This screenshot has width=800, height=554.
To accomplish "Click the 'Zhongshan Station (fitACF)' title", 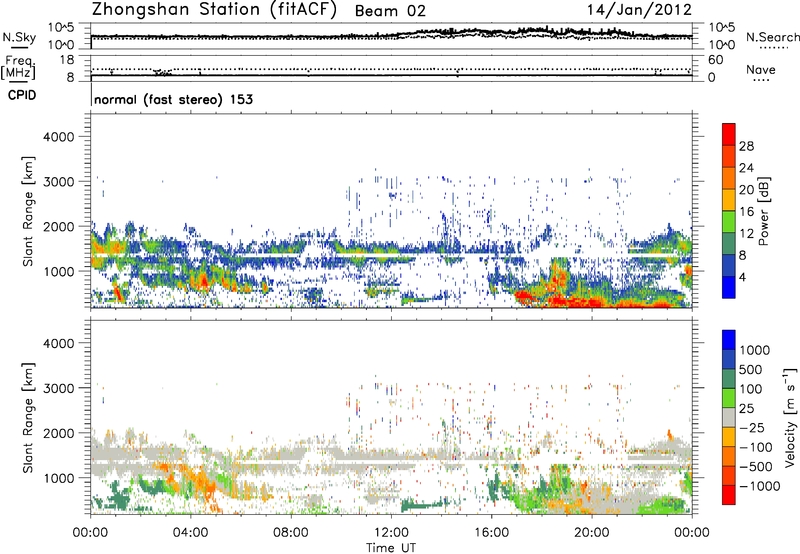I will [214, 10].
